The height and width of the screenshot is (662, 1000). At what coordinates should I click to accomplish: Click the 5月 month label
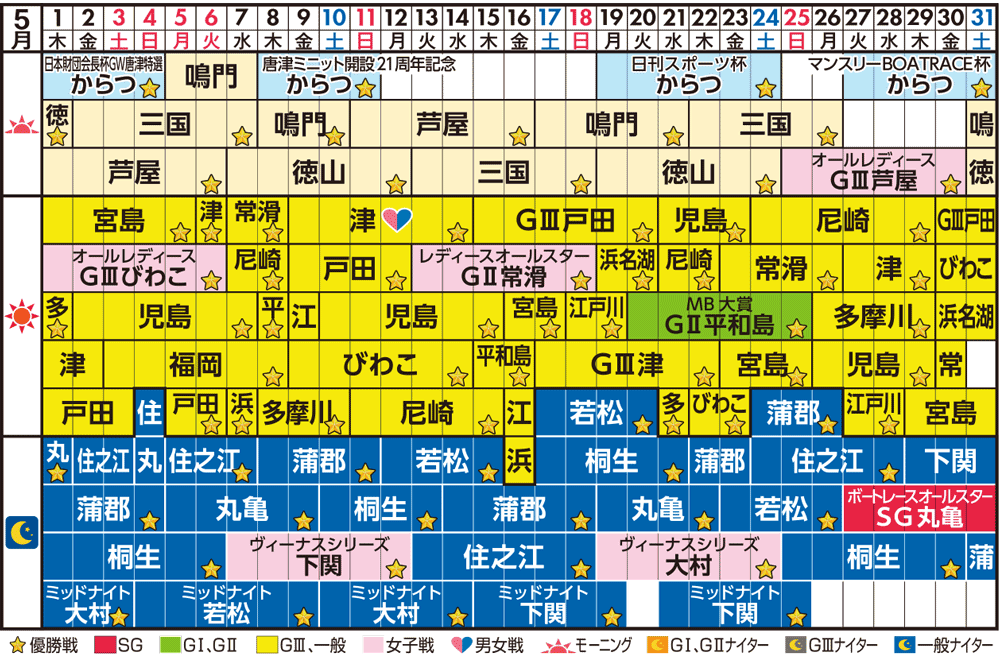pos(22,28)
